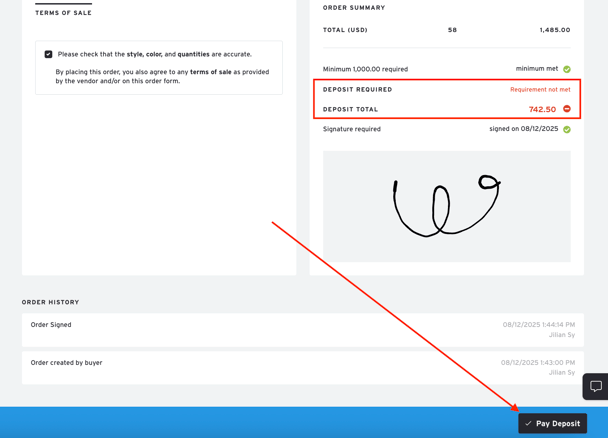This screenshot has height=438, width=608.
Task: Click the 742.50 deposit total amount
Action: point(542,110)
